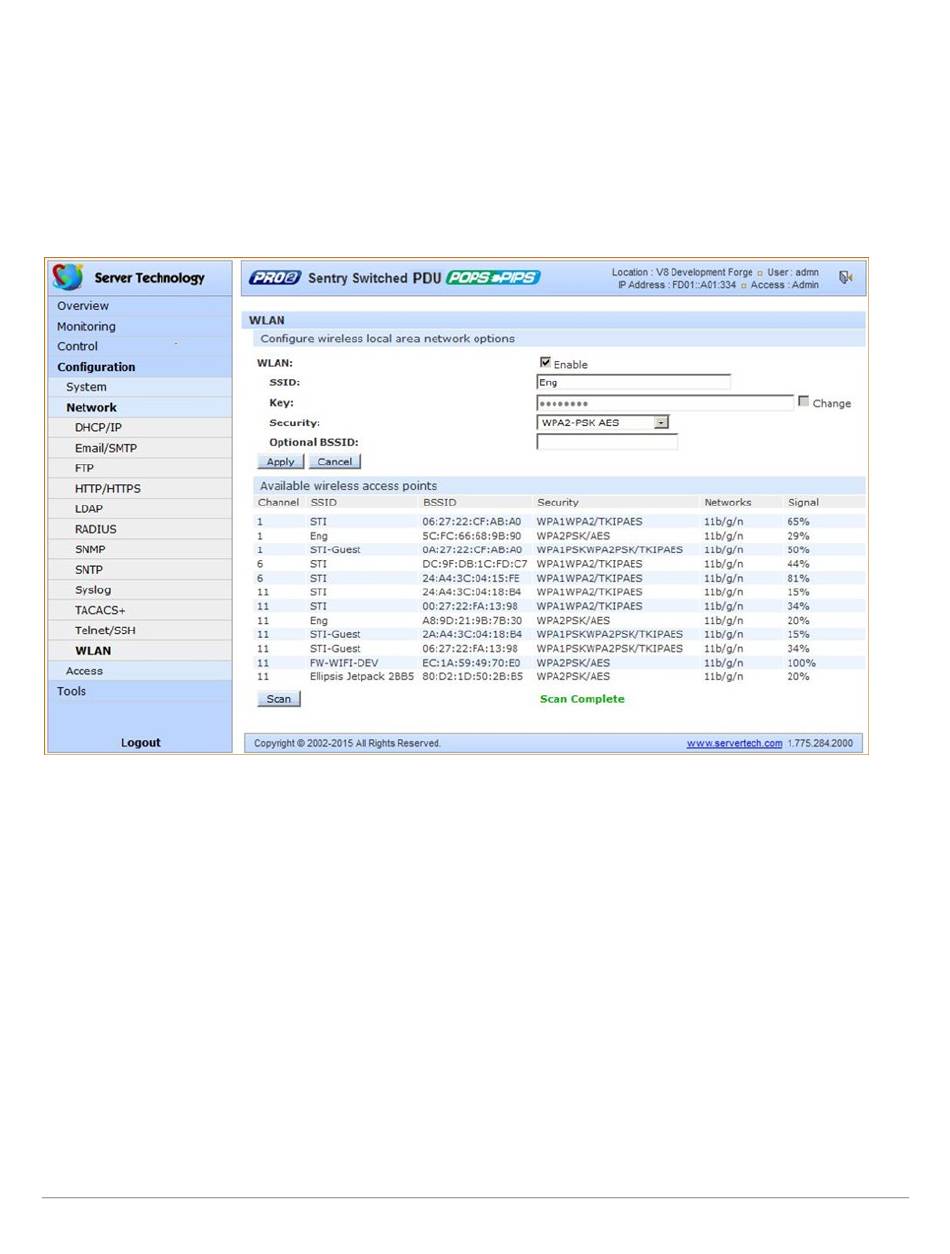Select BSSID 0A:27:22:CF:AB:A0 STI-Guest row
Screen dimensions: 950x1254
[560, 550]
